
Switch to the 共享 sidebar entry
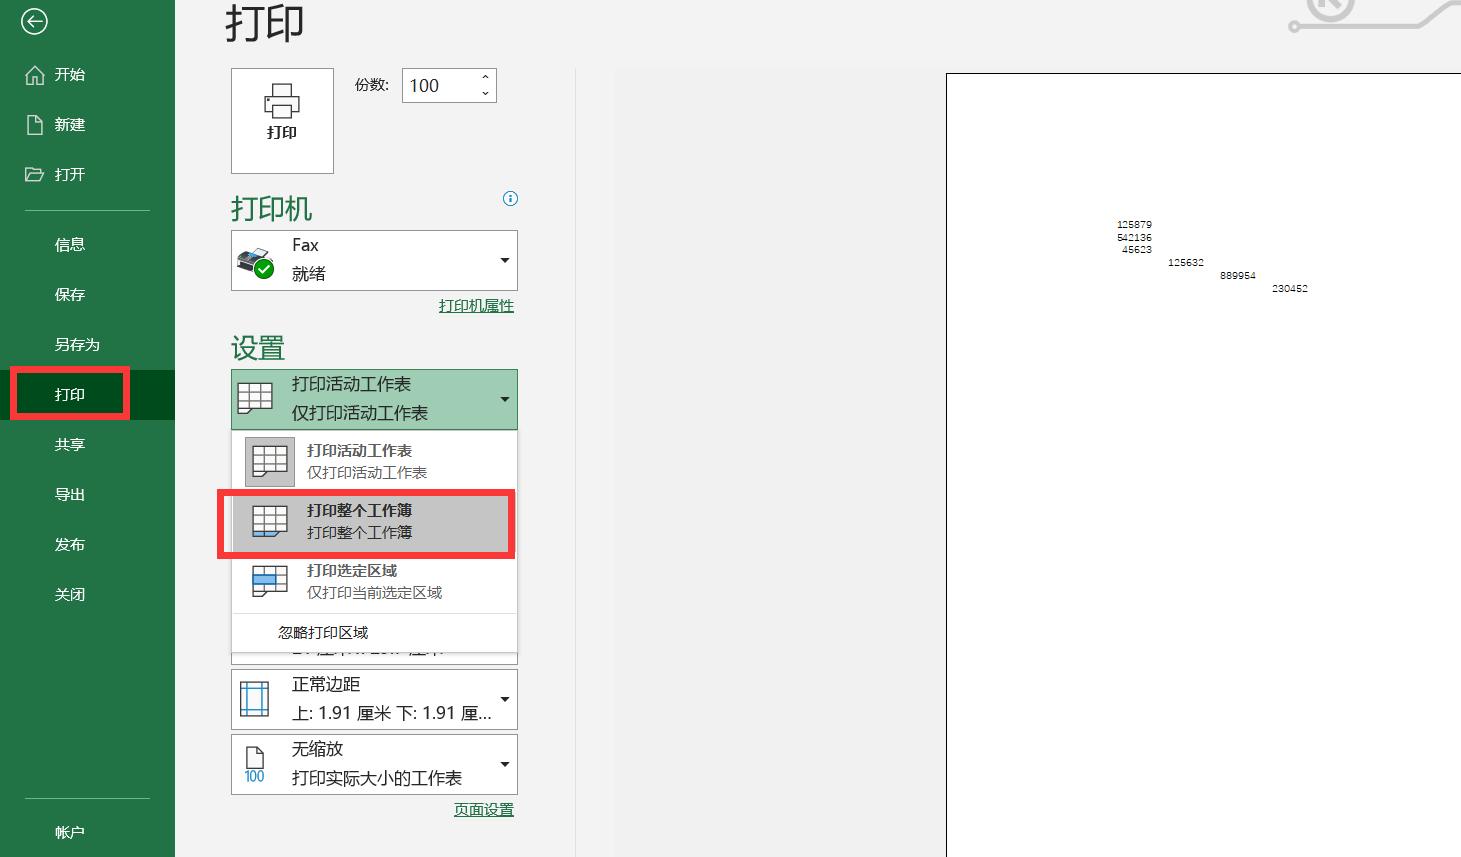70,444
